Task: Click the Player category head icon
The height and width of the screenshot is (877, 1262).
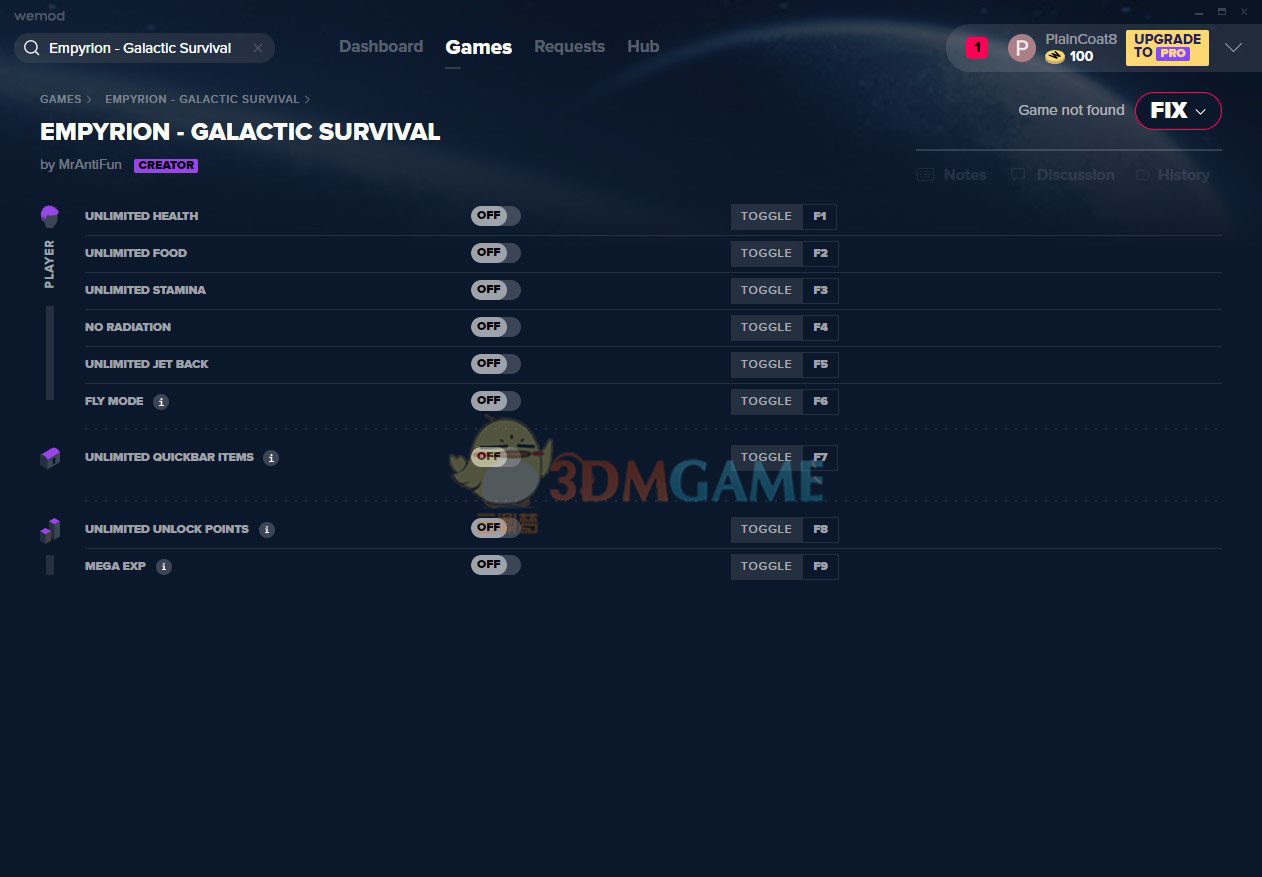Action: pos(50,216)
